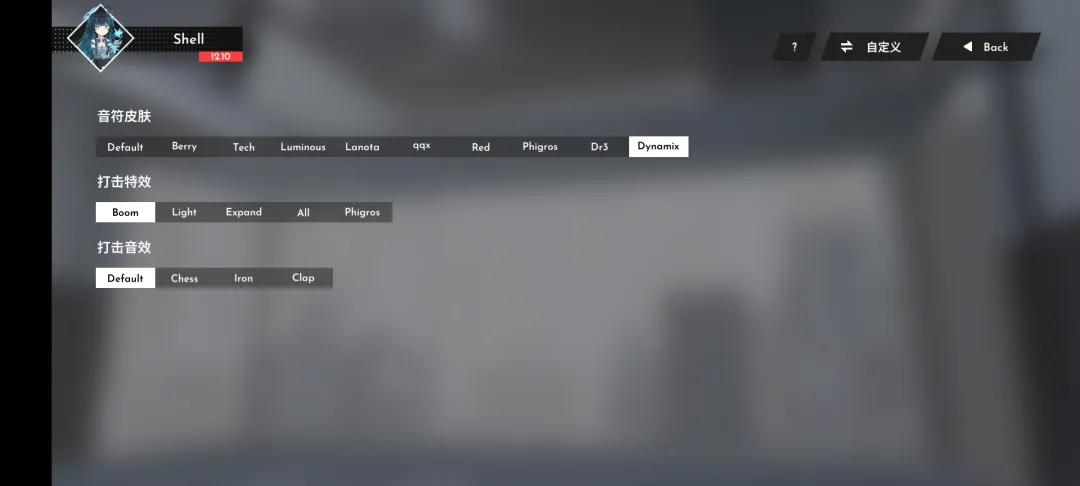Select the Iron hit sound
1080x486 pixels.
pyautogui.click(x=244, y=278)
